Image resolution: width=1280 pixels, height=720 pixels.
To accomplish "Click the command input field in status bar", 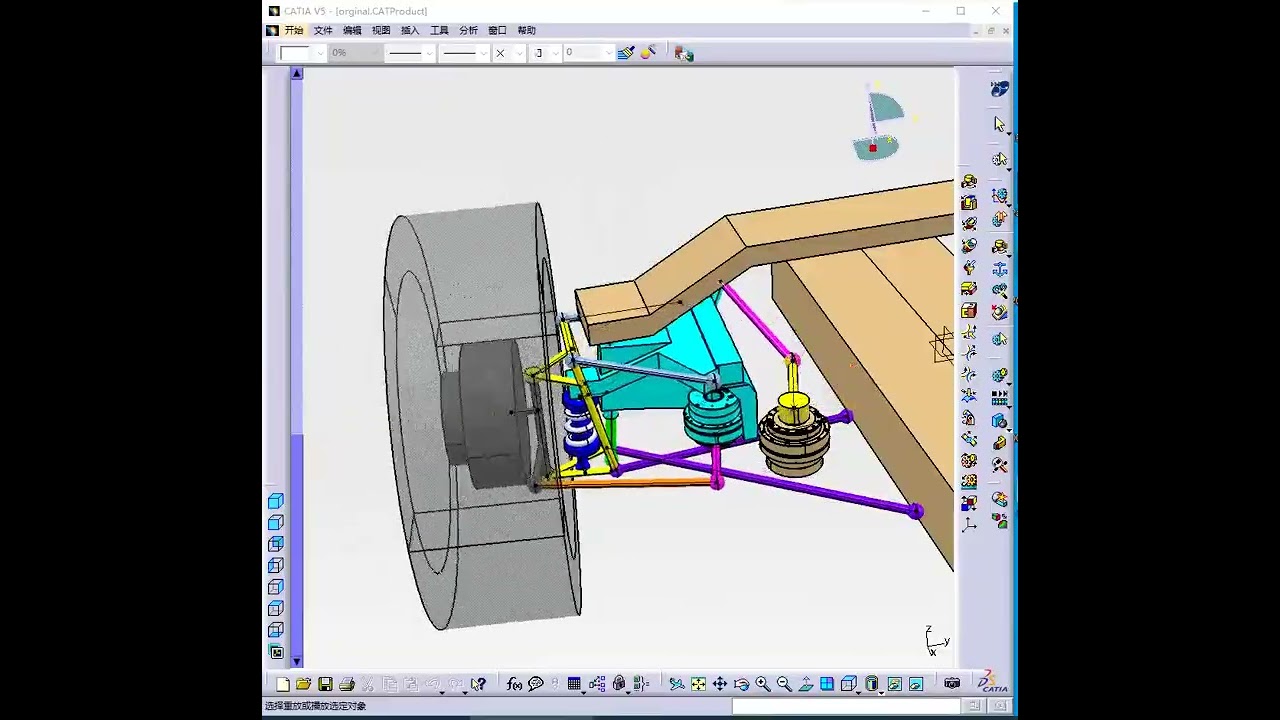I will click(x=845, y=706).
